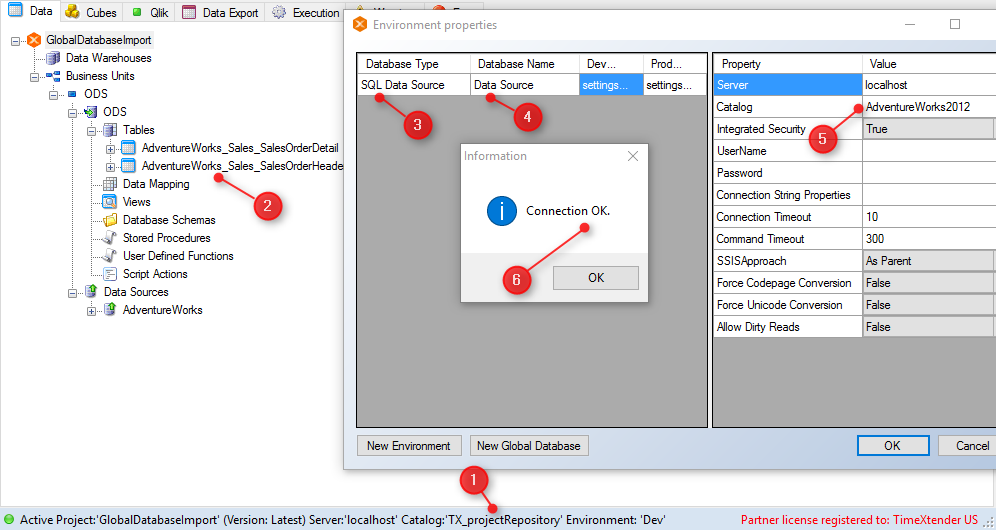Click the Execution gear icon
996x530 pixels.
coord(278,12)
